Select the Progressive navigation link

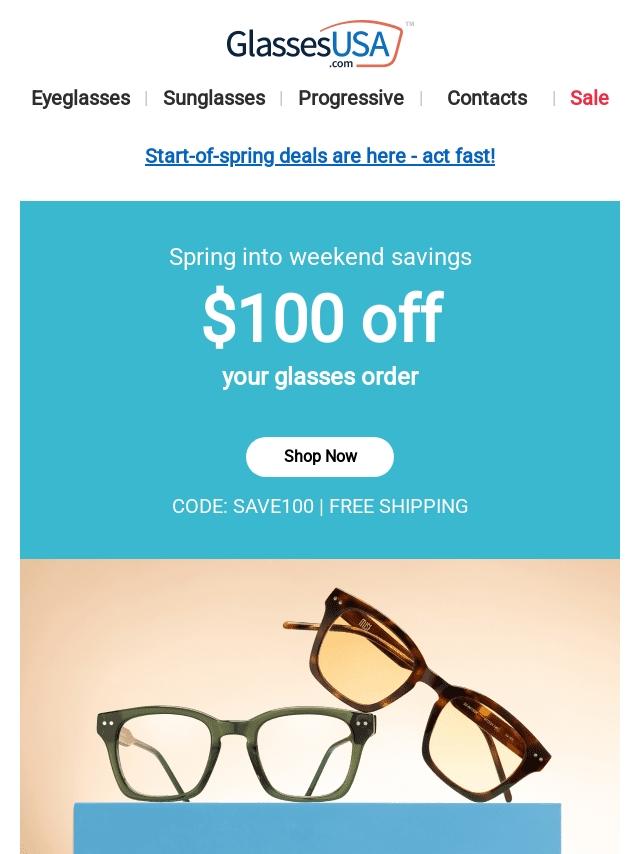(x=351, y=98)
